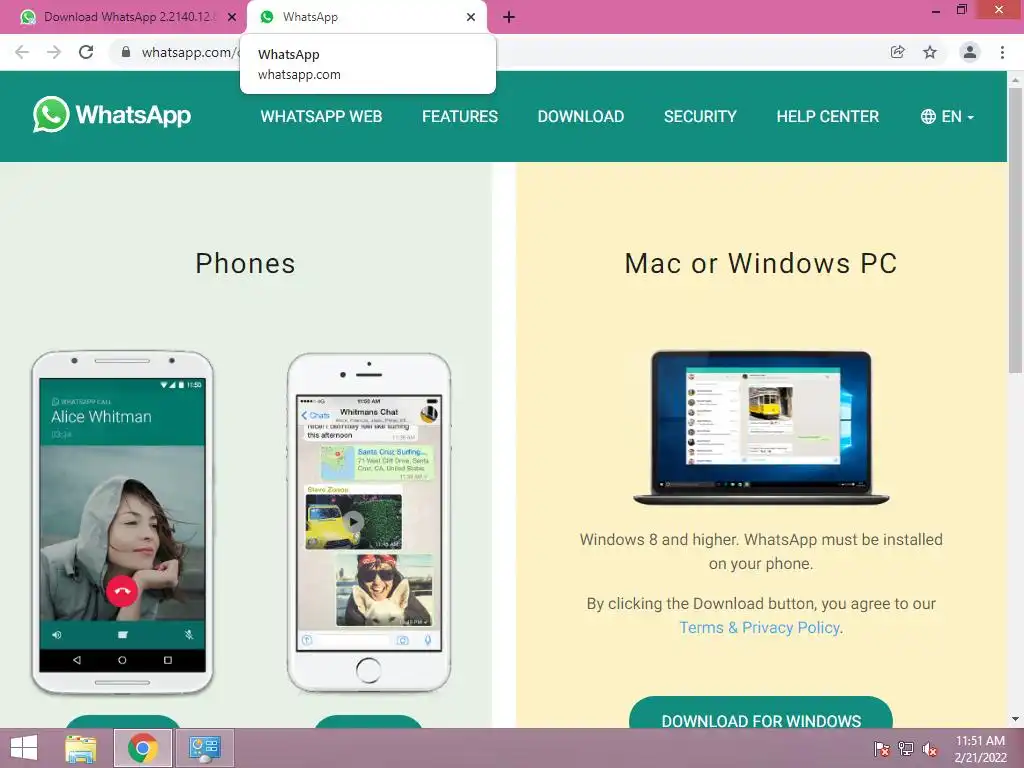This screenshot has width=1024, height=768.
Task: Open Control Panel taskbar icon
Action: coord(204,748)
